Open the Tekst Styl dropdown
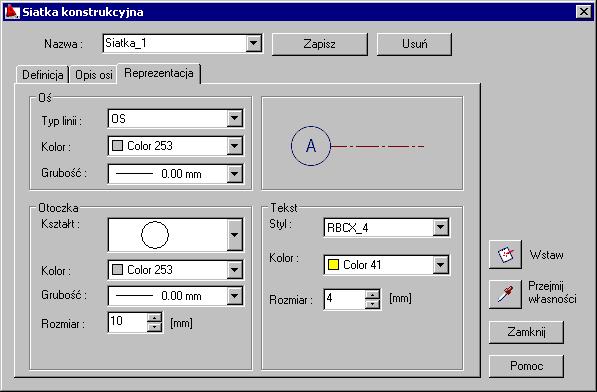 441,228
